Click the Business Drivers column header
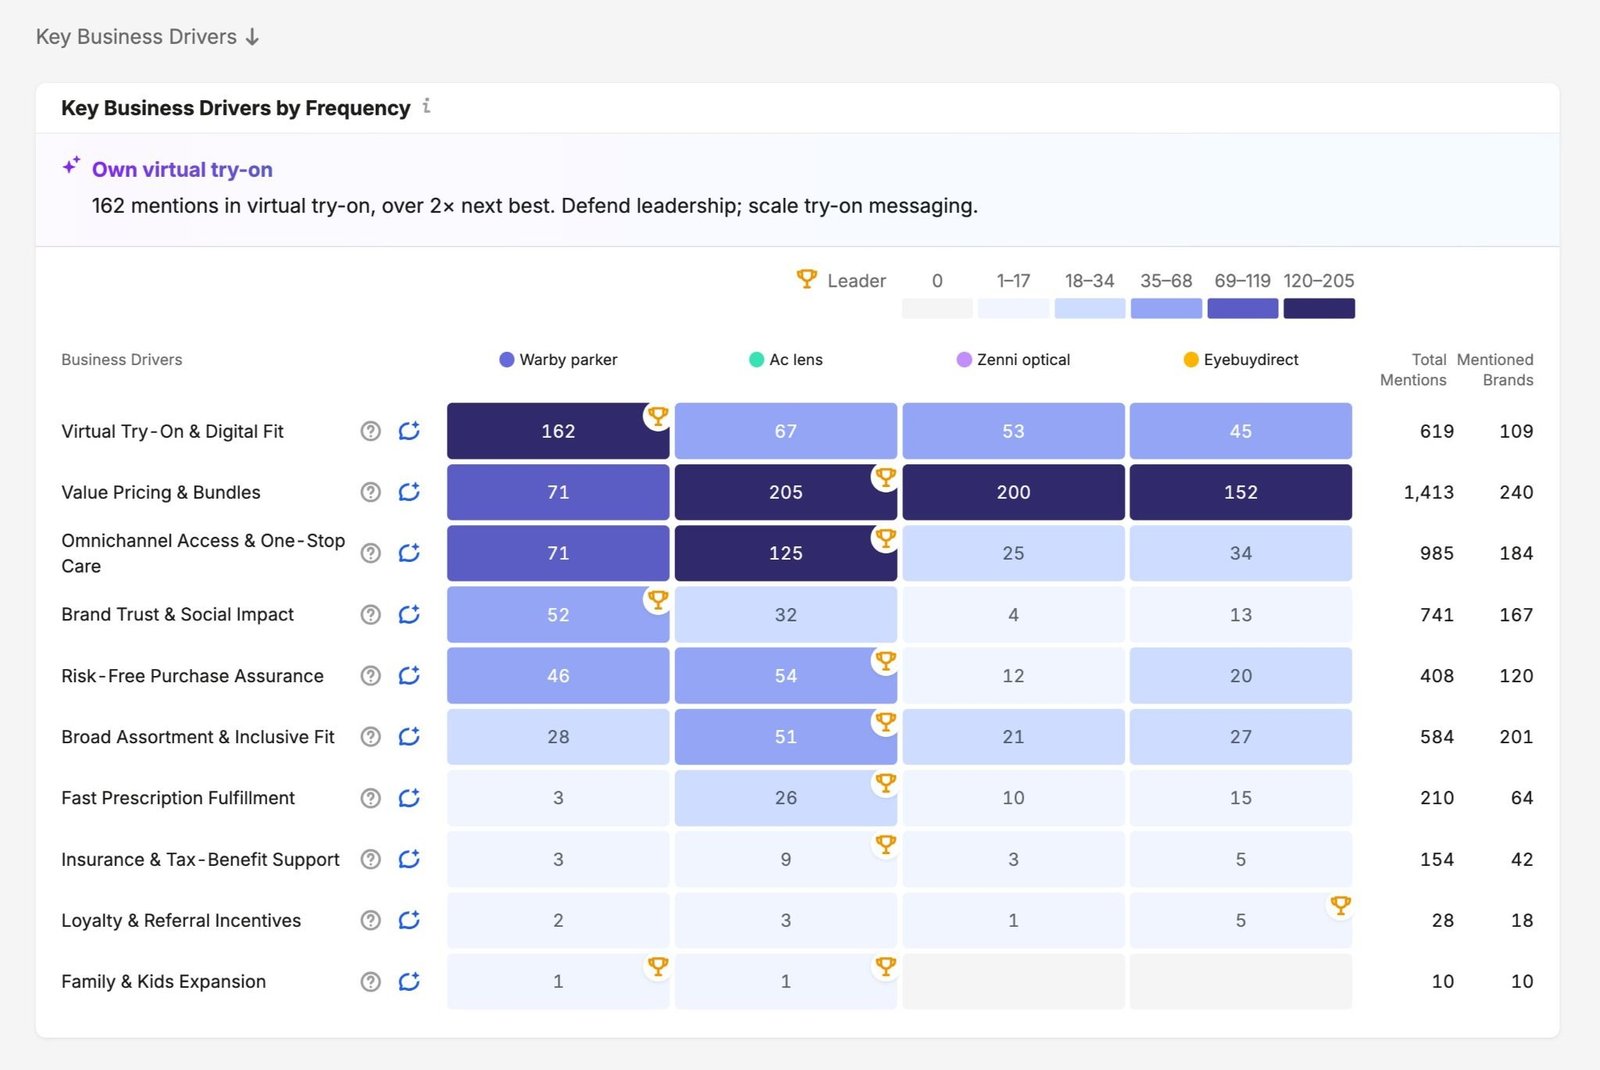 [122, 359]
